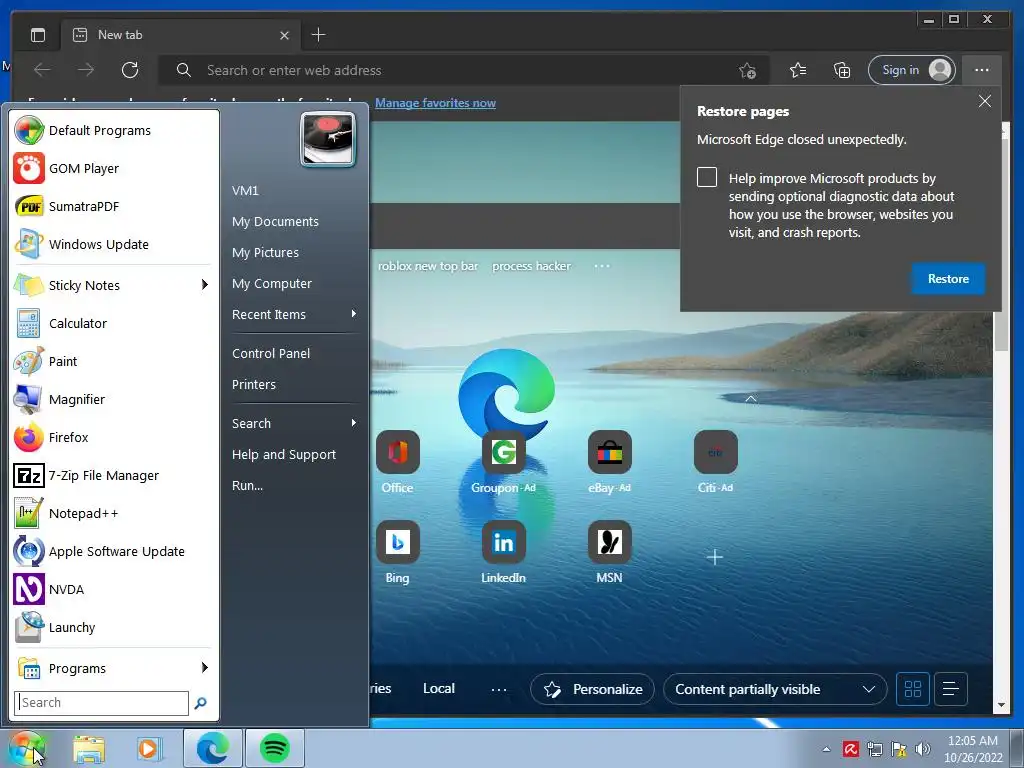Add this page to favorites
The image size is (1024, 768).
[x=748, y=70]
